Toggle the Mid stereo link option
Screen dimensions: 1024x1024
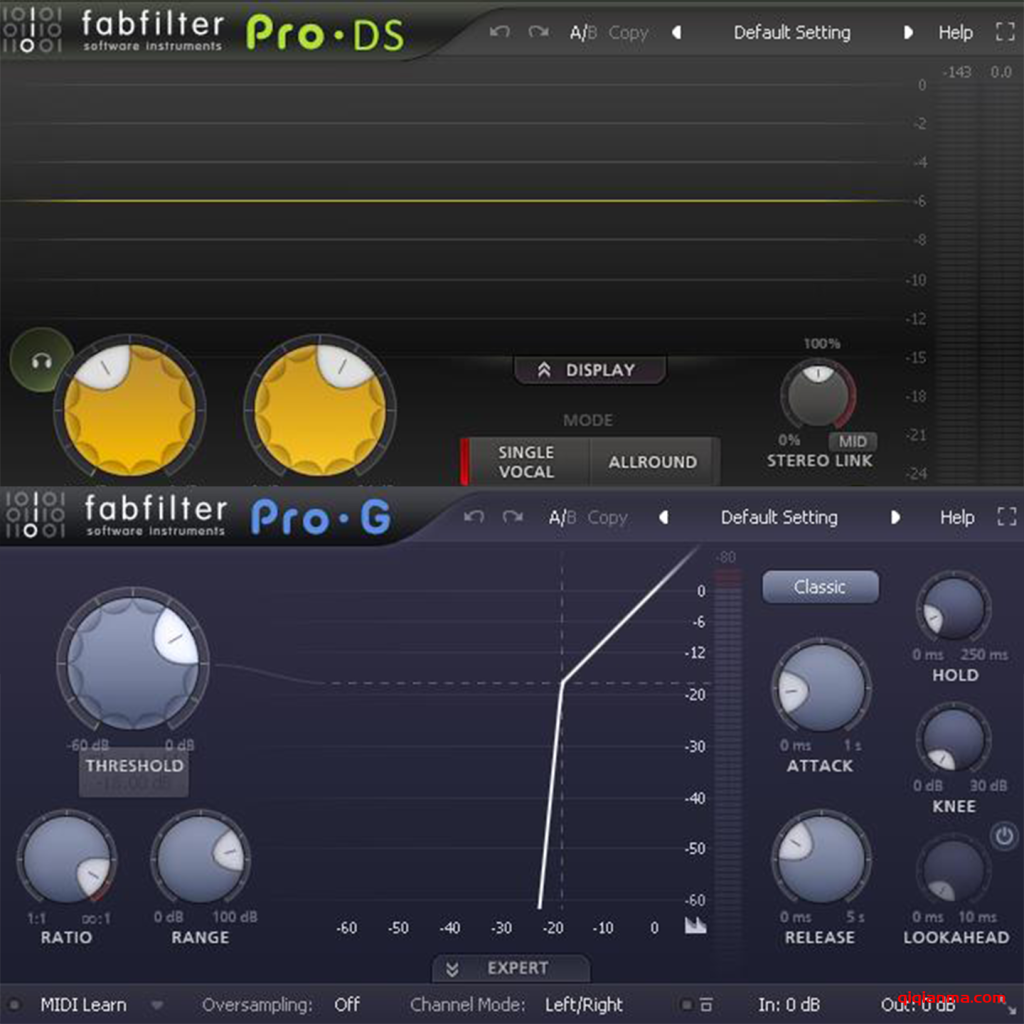pos(852,441)
